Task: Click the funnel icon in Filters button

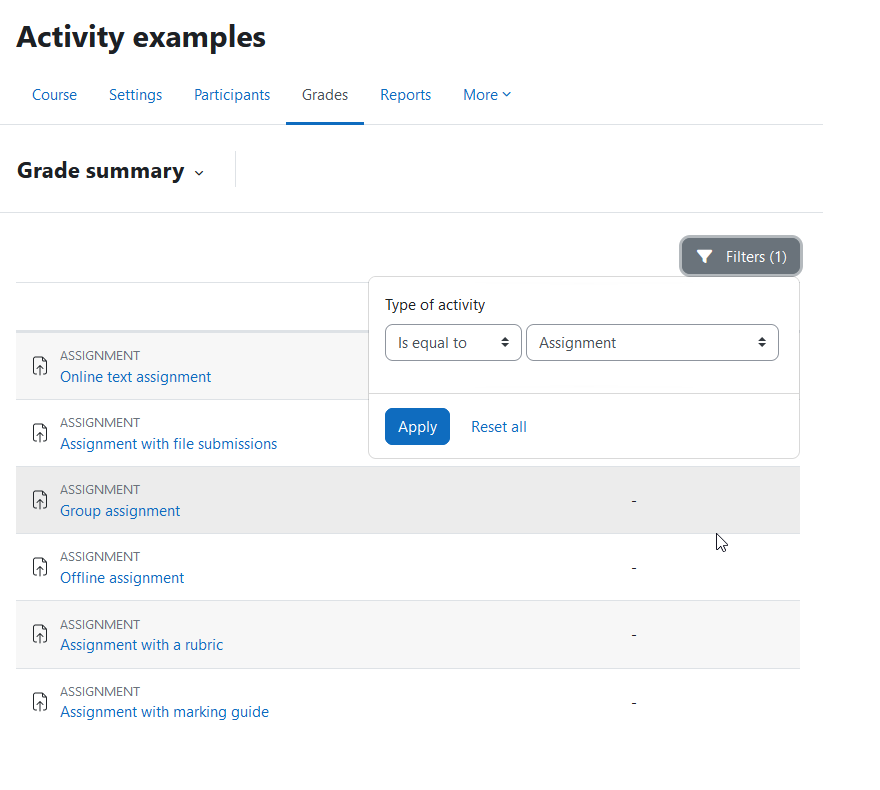Action: coord(704,256)
